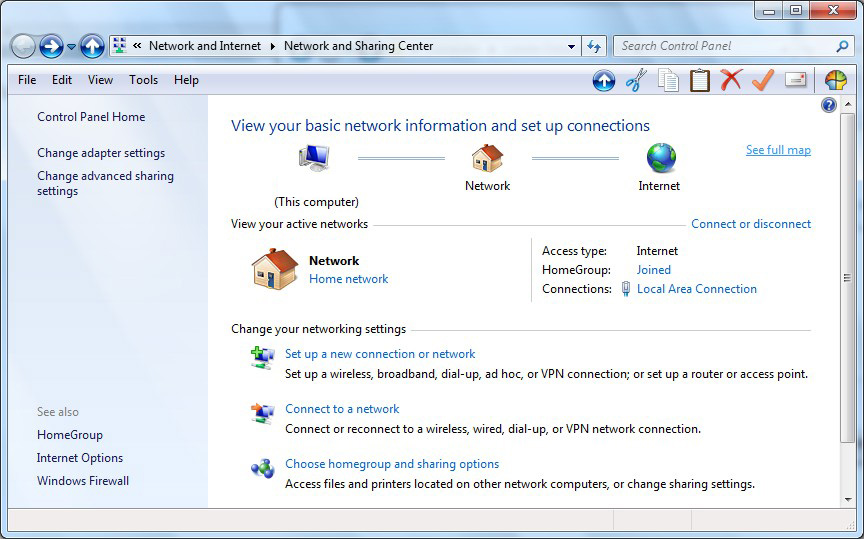Click the Local Area Connection link
The height and width of the screenshot is (539, 864).
coord(696,289)
